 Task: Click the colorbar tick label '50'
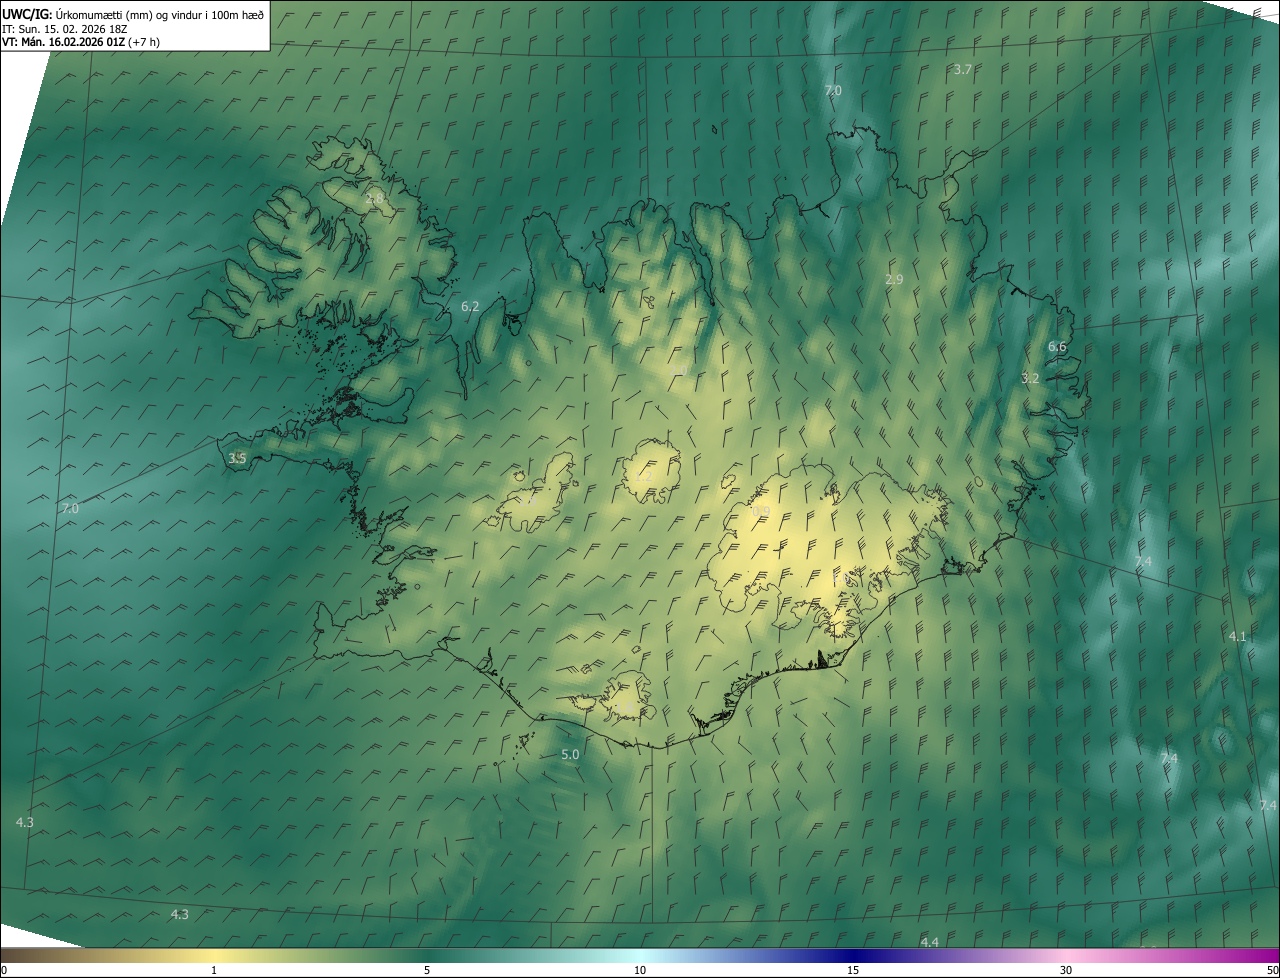[1272, 971]
